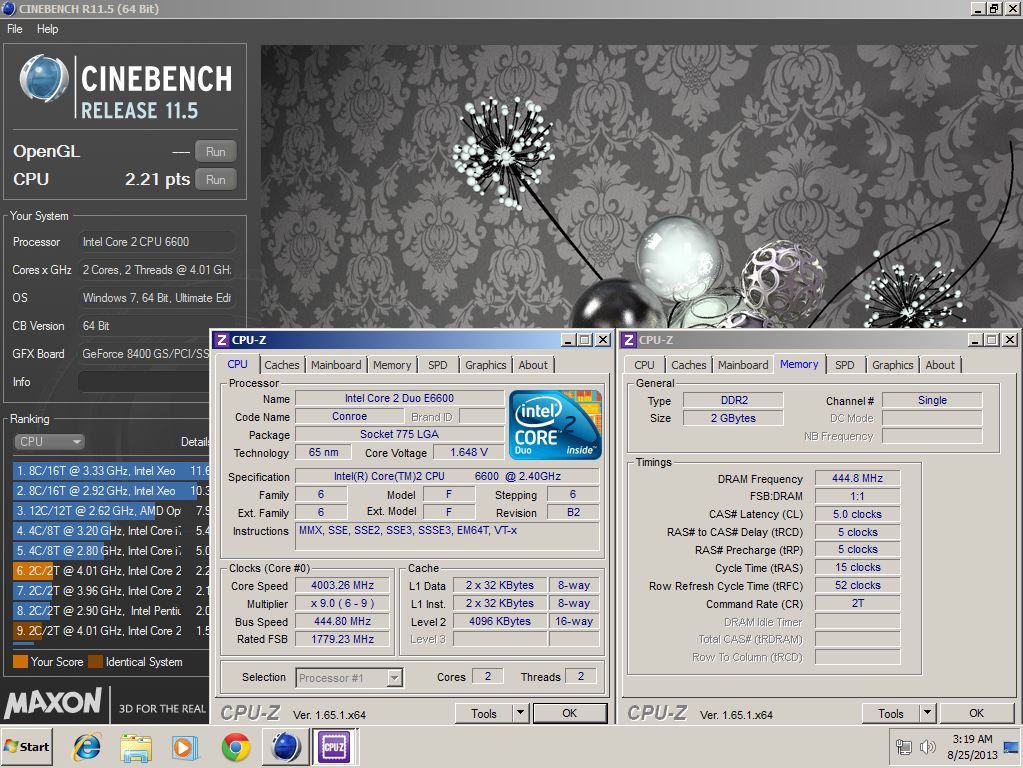1023x768 pixels.
Task: Open Internet Explorer from the taskbar
Action: [x=87, y=747]
